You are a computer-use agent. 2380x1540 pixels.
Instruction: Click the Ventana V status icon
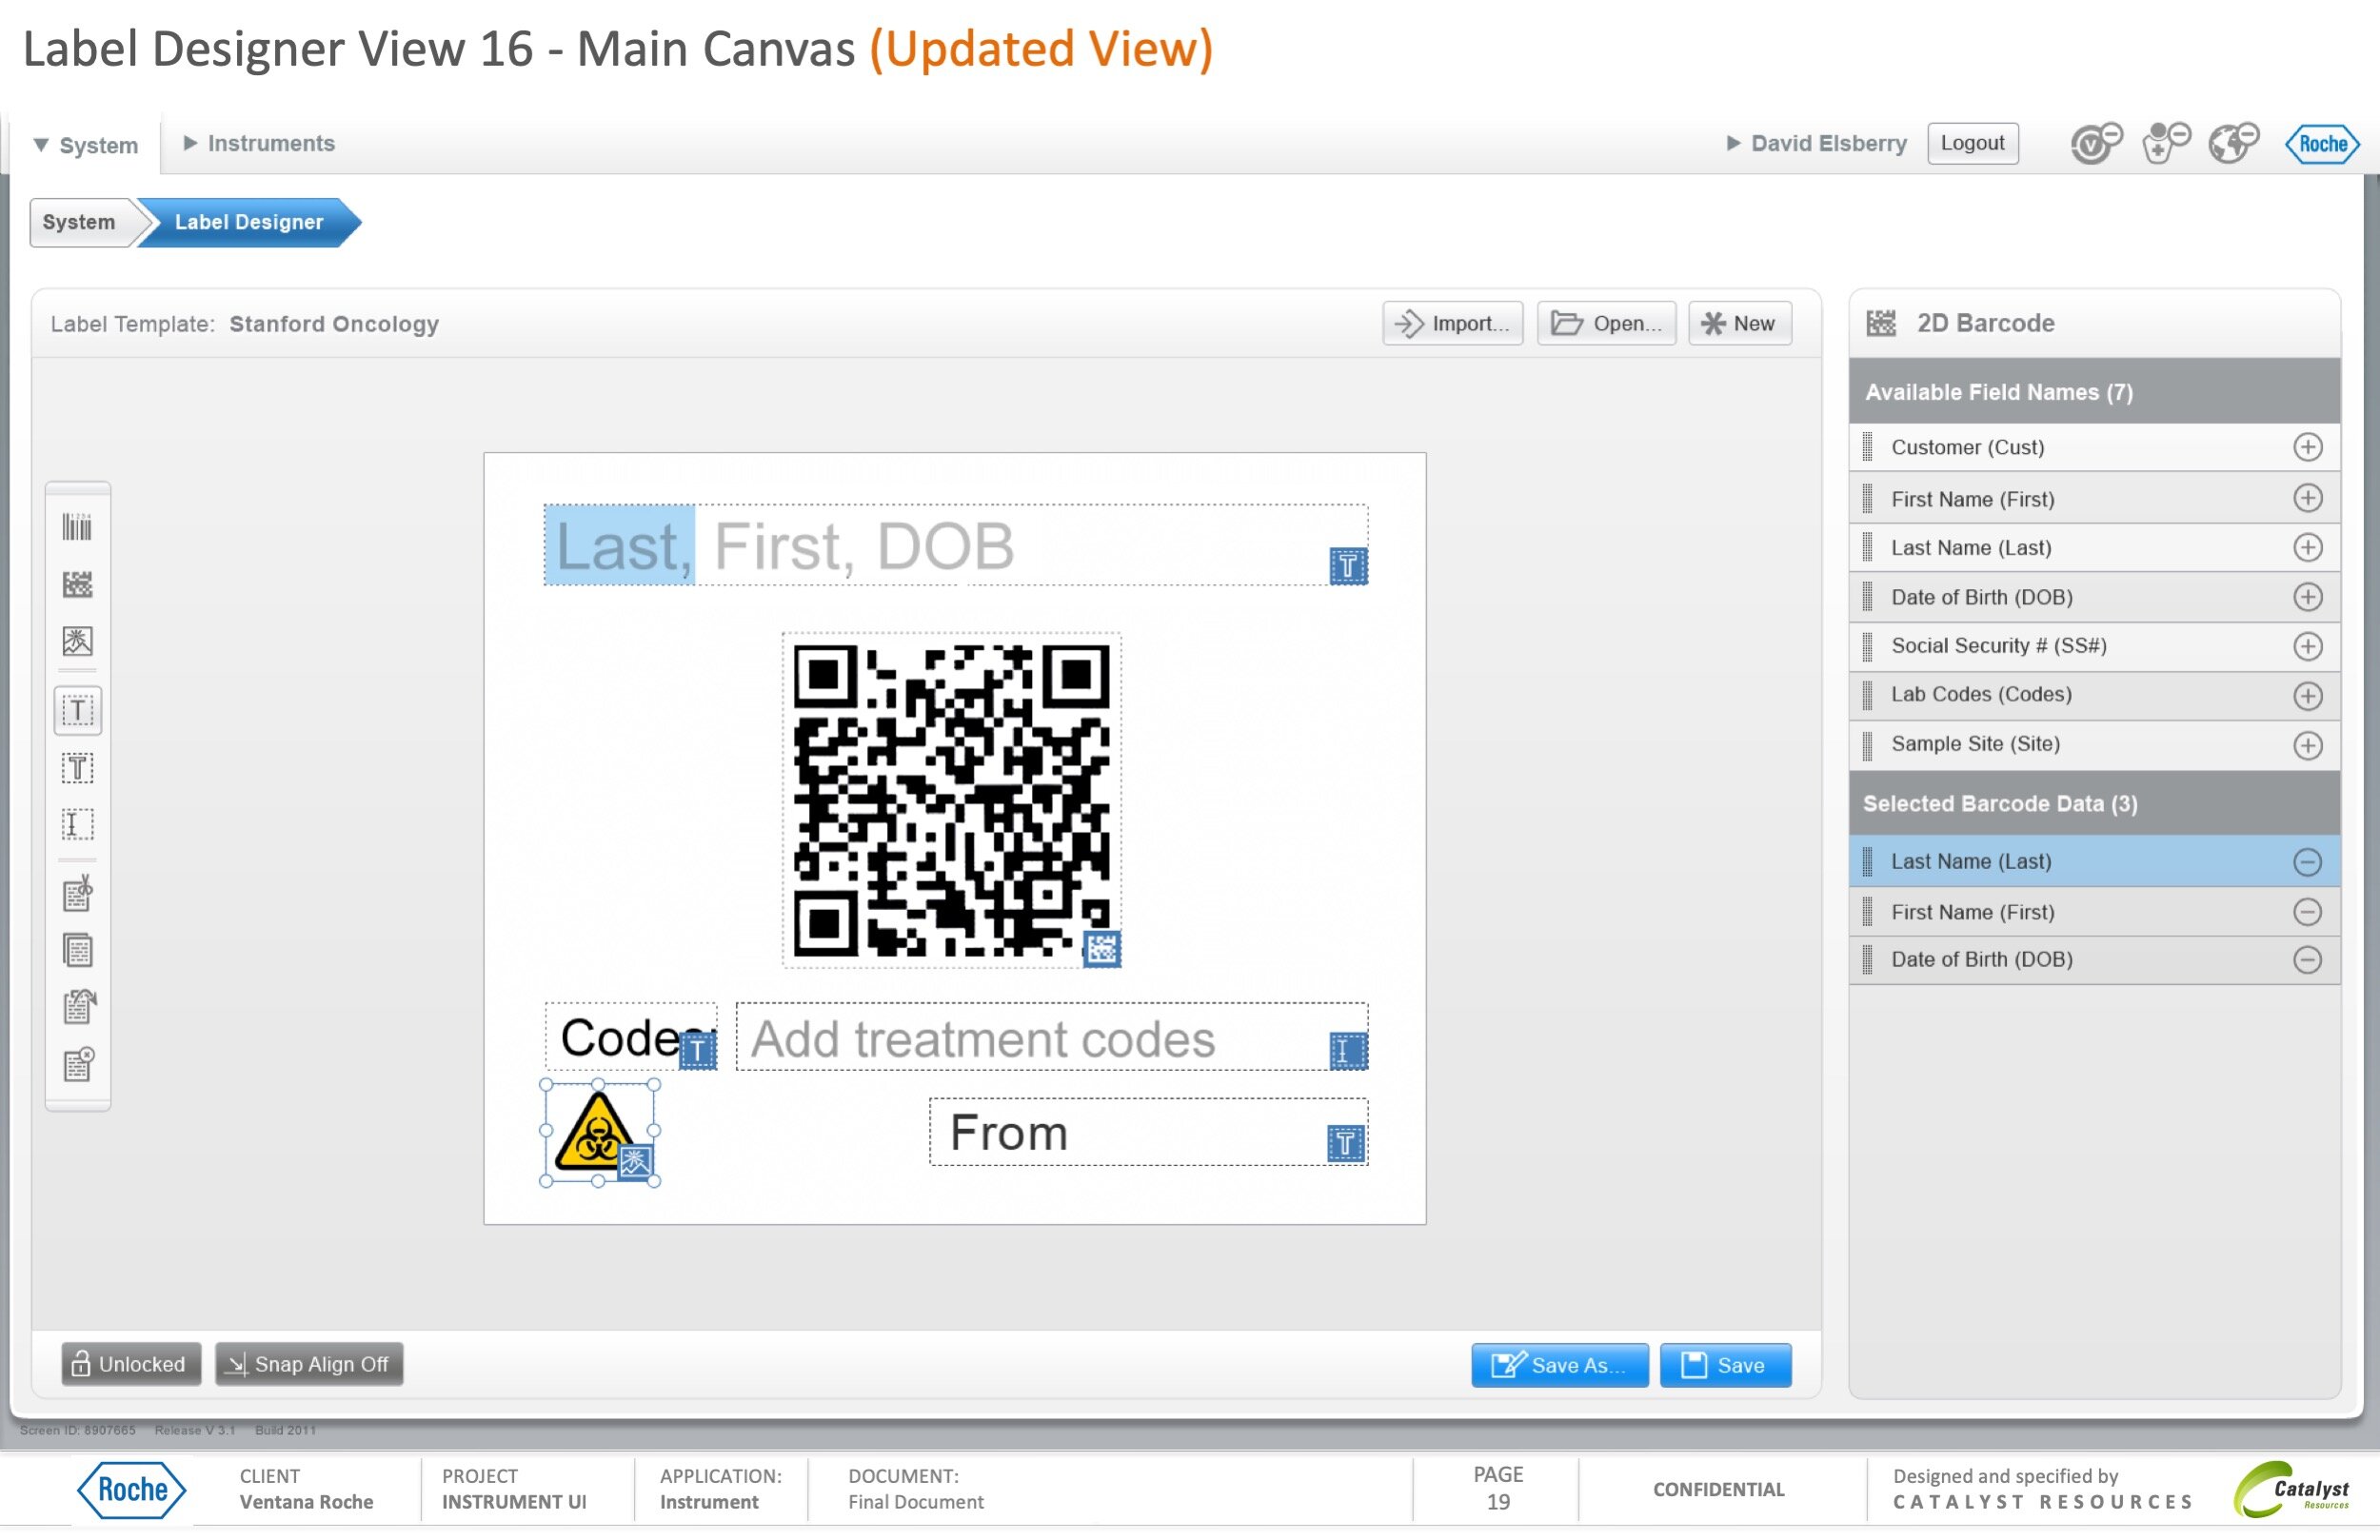click(2096, 143)
